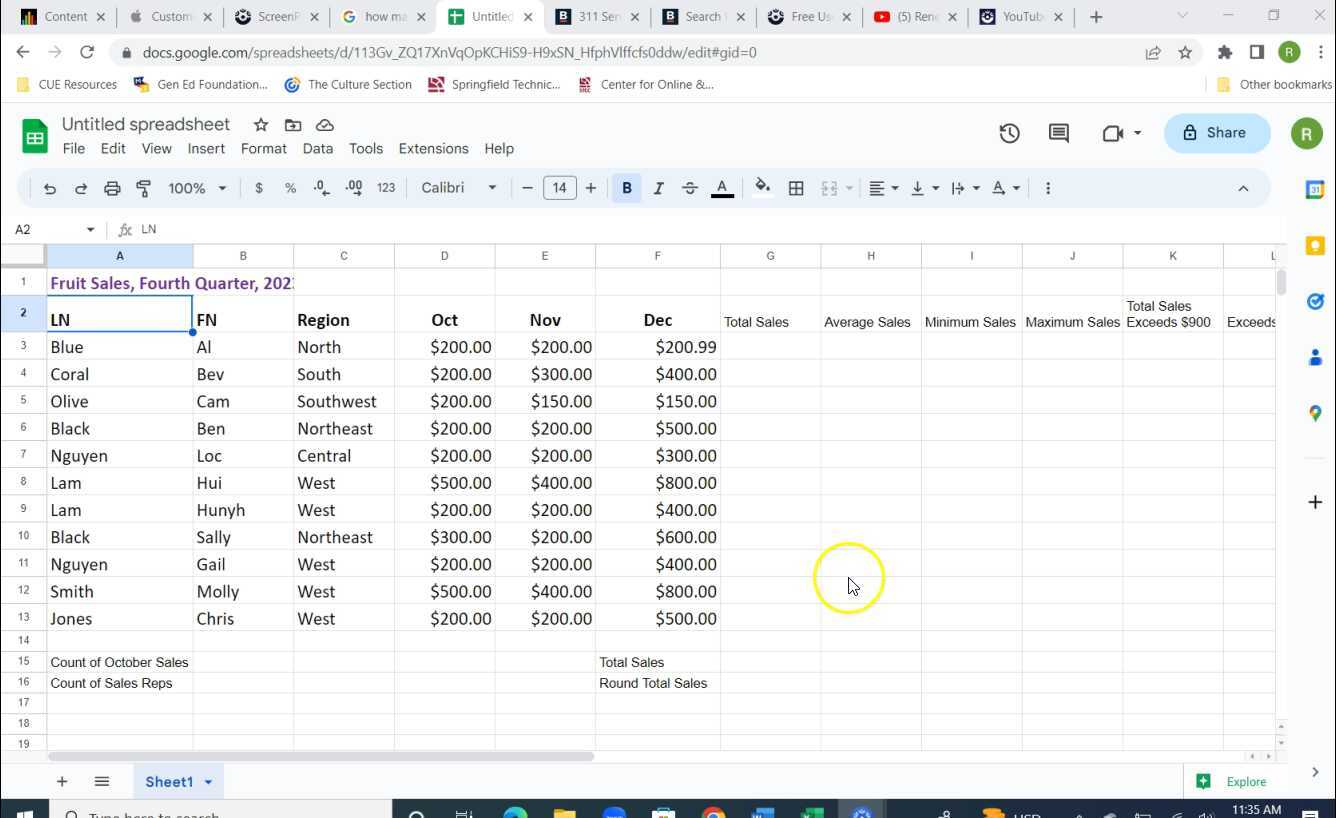The height and width of the screenshot is (818, 1336).
Task: Collapse the toolbar with up chevron
Action: pyautogui.click(x=1243, y=188)
